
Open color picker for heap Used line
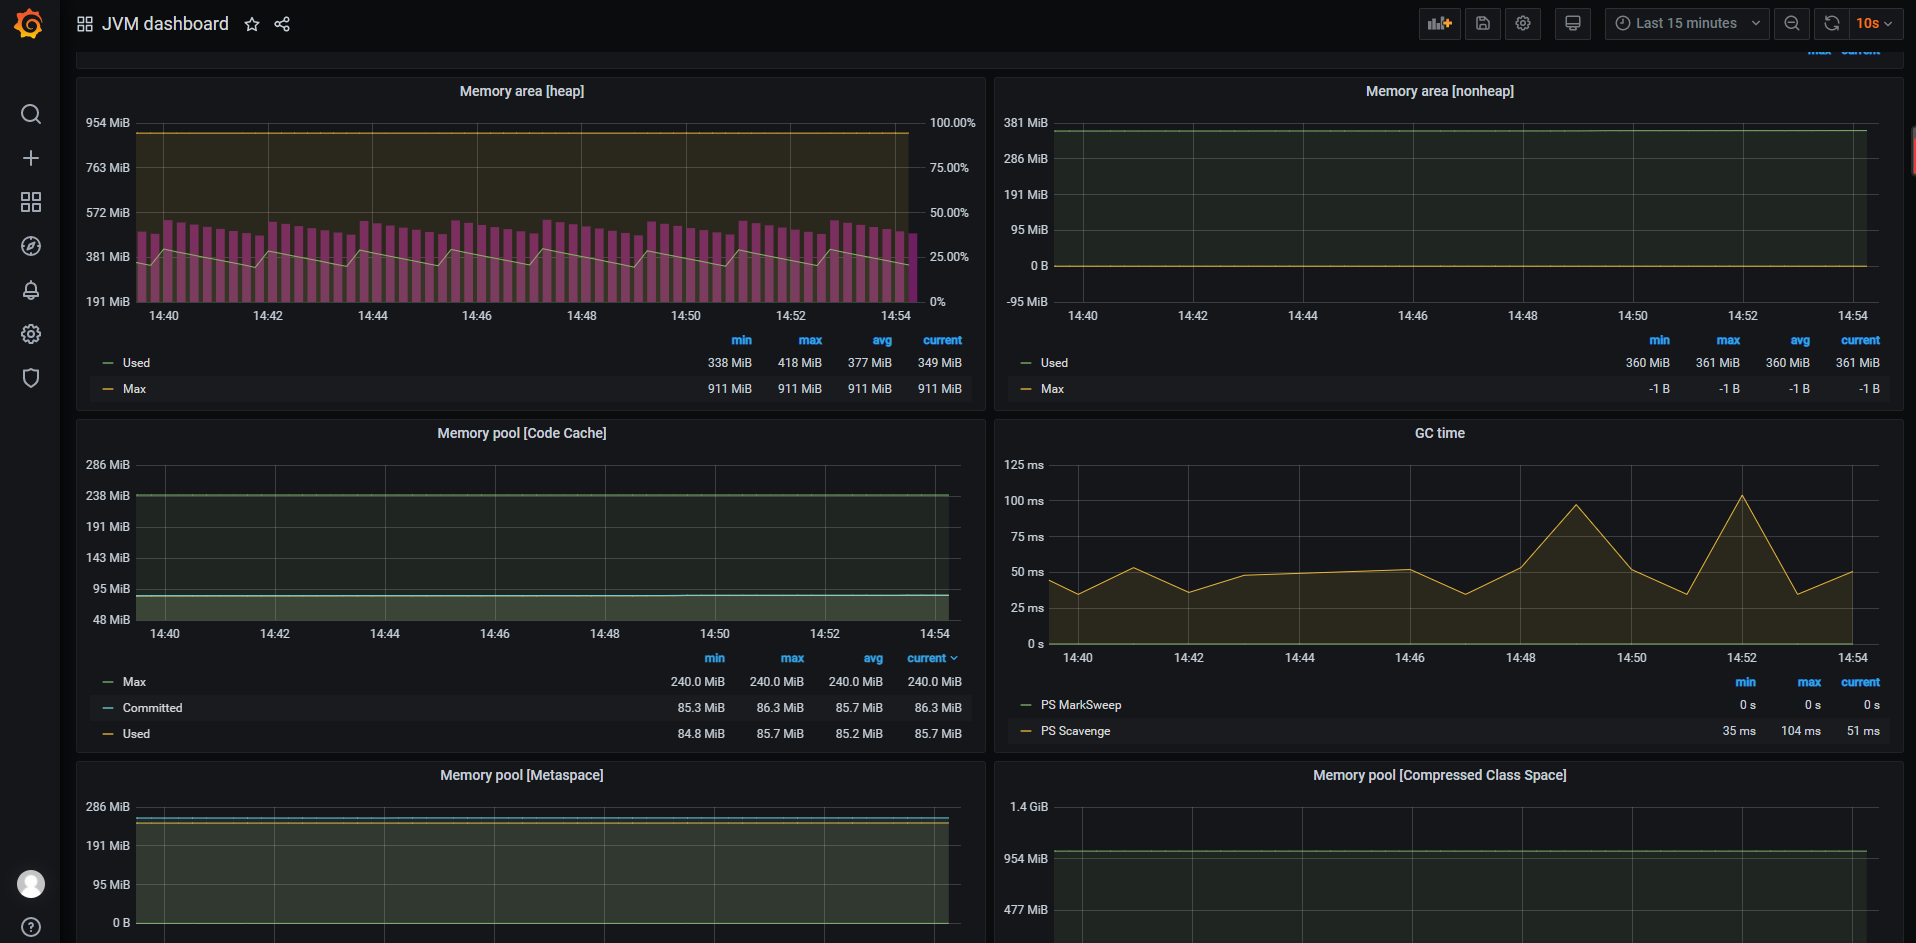(x=108, y=363)
